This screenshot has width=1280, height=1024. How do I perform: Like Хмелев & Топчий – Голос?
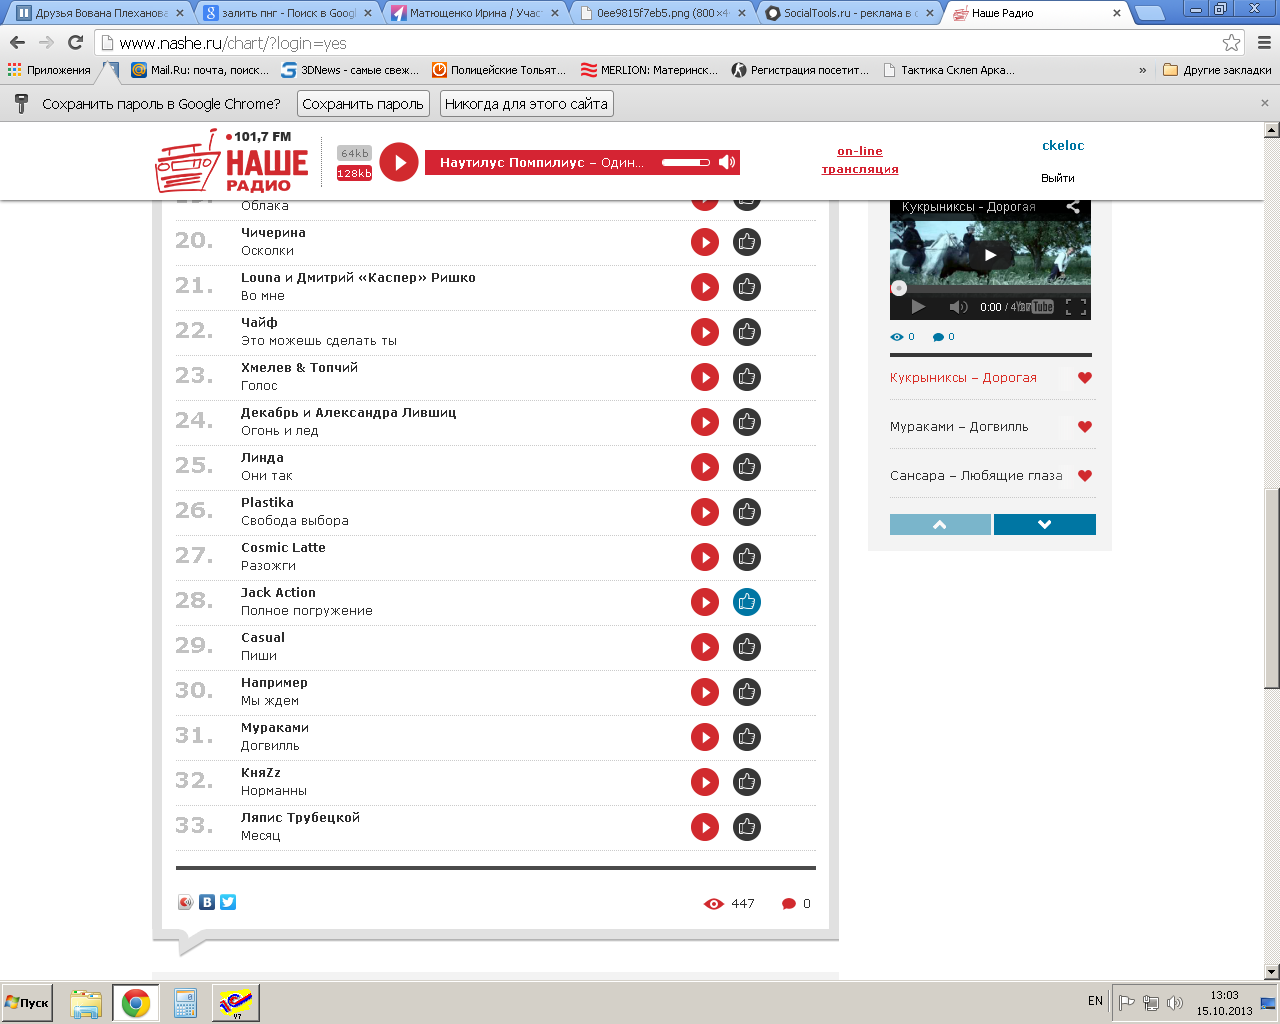pos(747,377)
